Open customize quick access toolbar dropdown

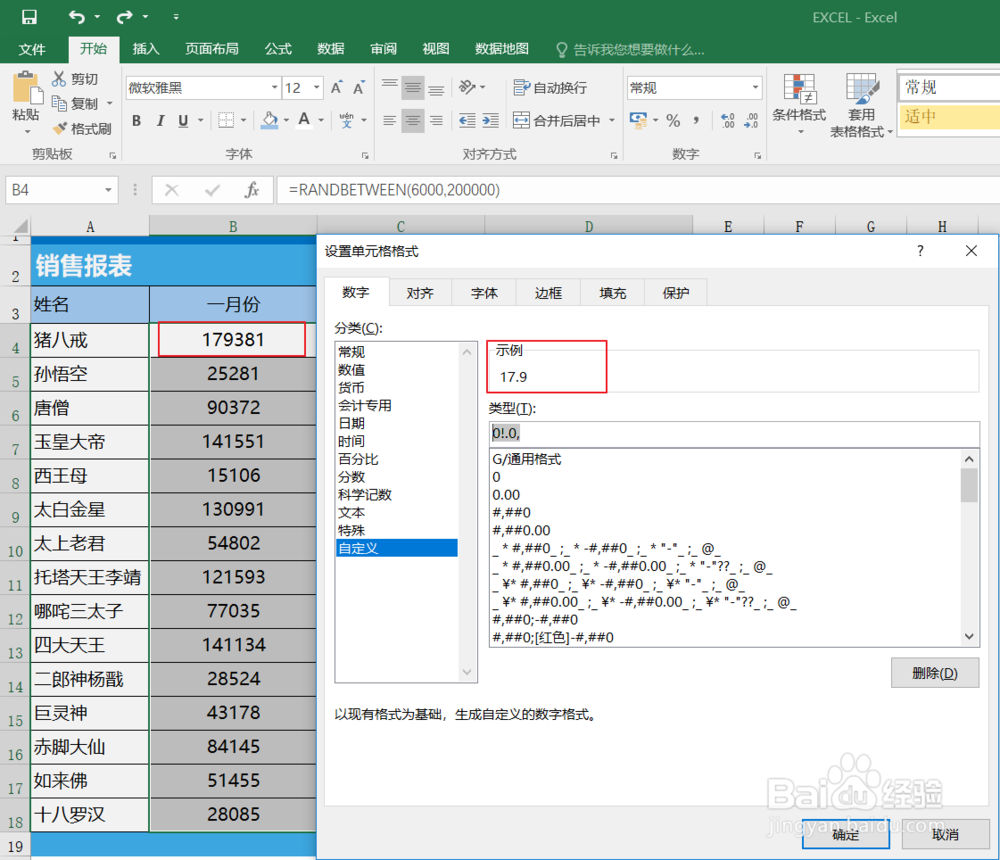pyautogui.click(x=176, y=17)
